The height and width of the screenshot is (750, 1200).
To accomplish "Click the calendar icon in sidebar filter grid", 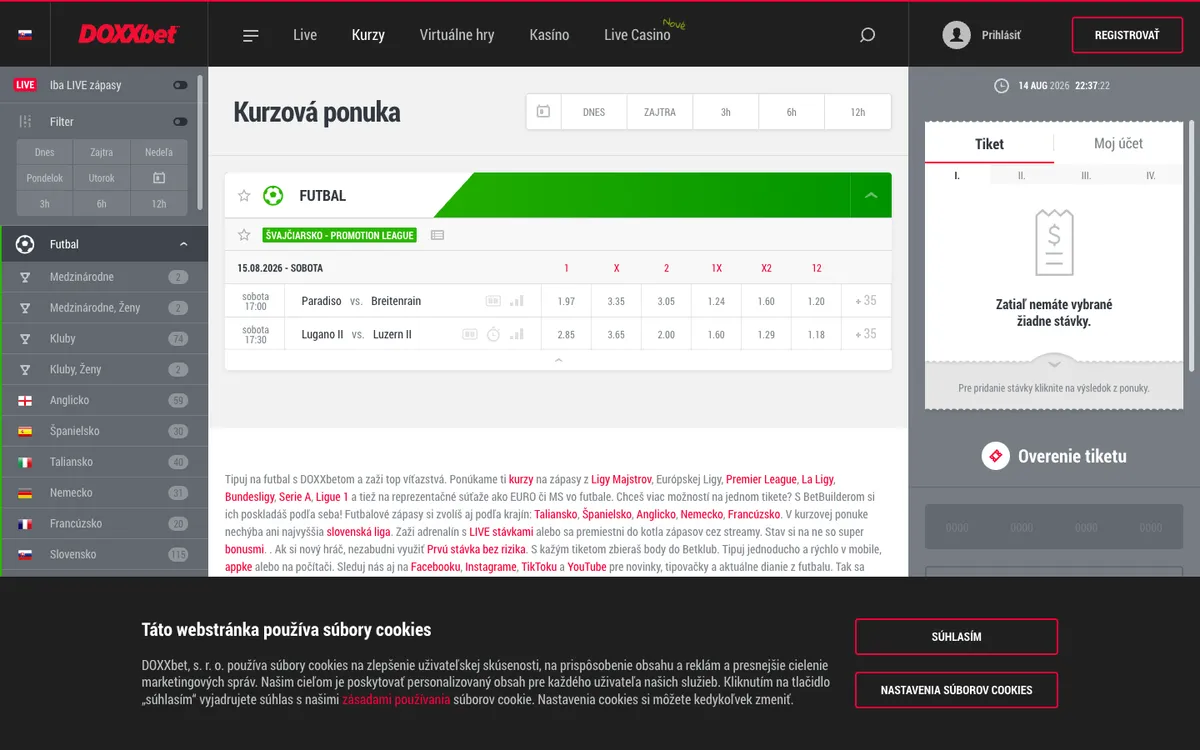I will 159,178.
